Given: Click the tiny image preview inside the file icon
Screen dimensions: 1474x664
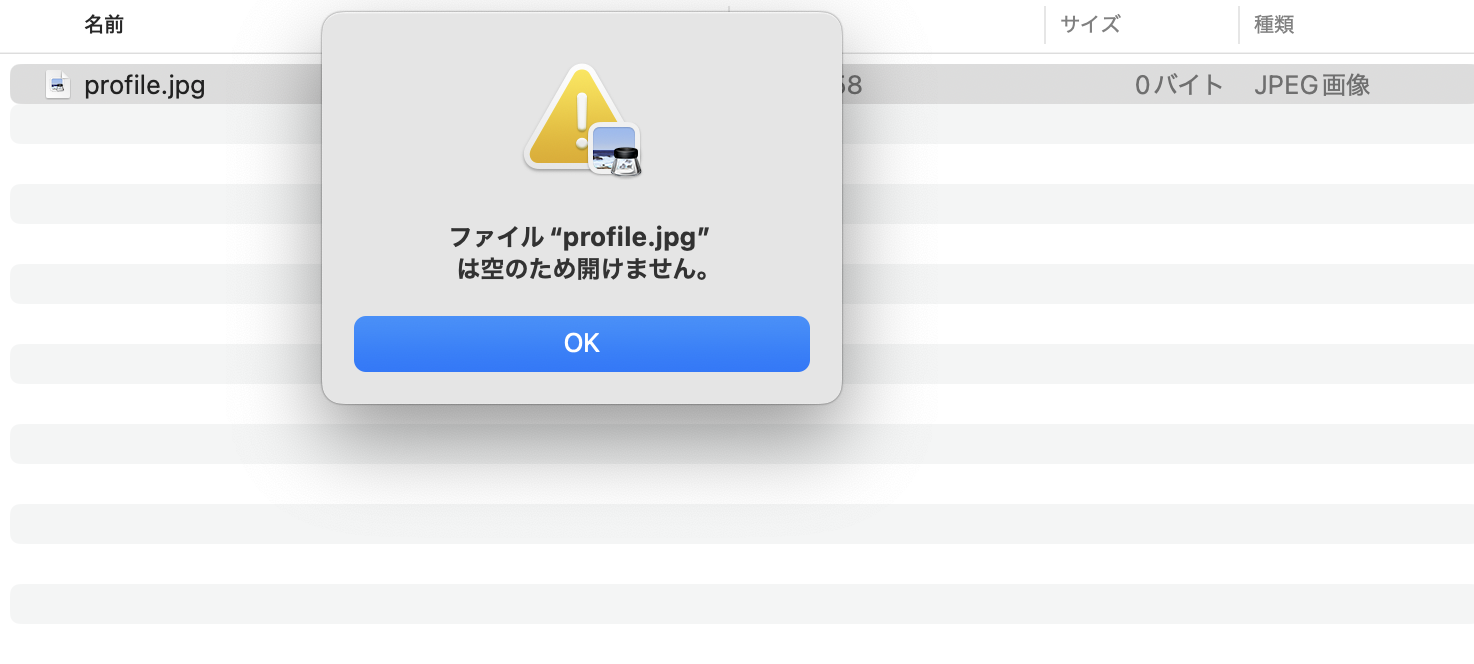Looking at the screenshot, I should (55, 87).
